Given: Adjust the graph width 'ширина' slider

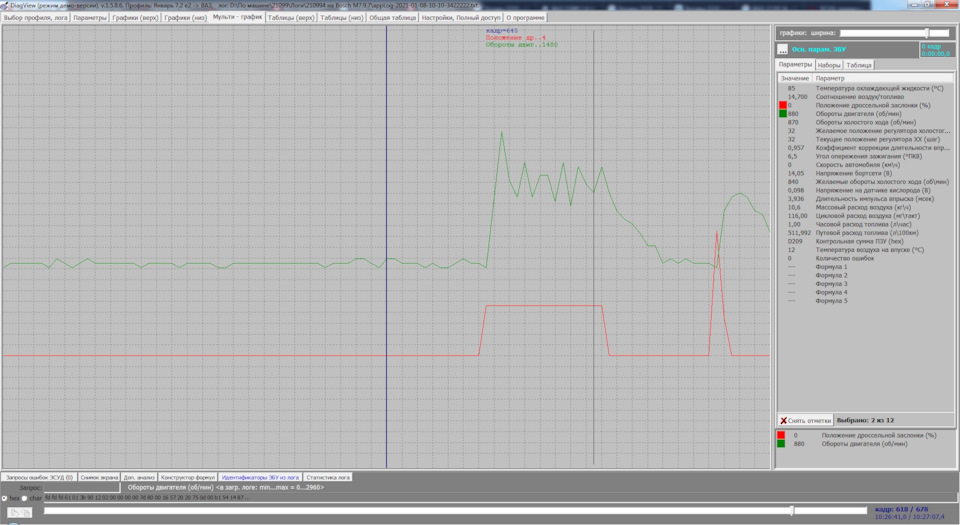Looking at the screenshot, I should click(894, 33).
